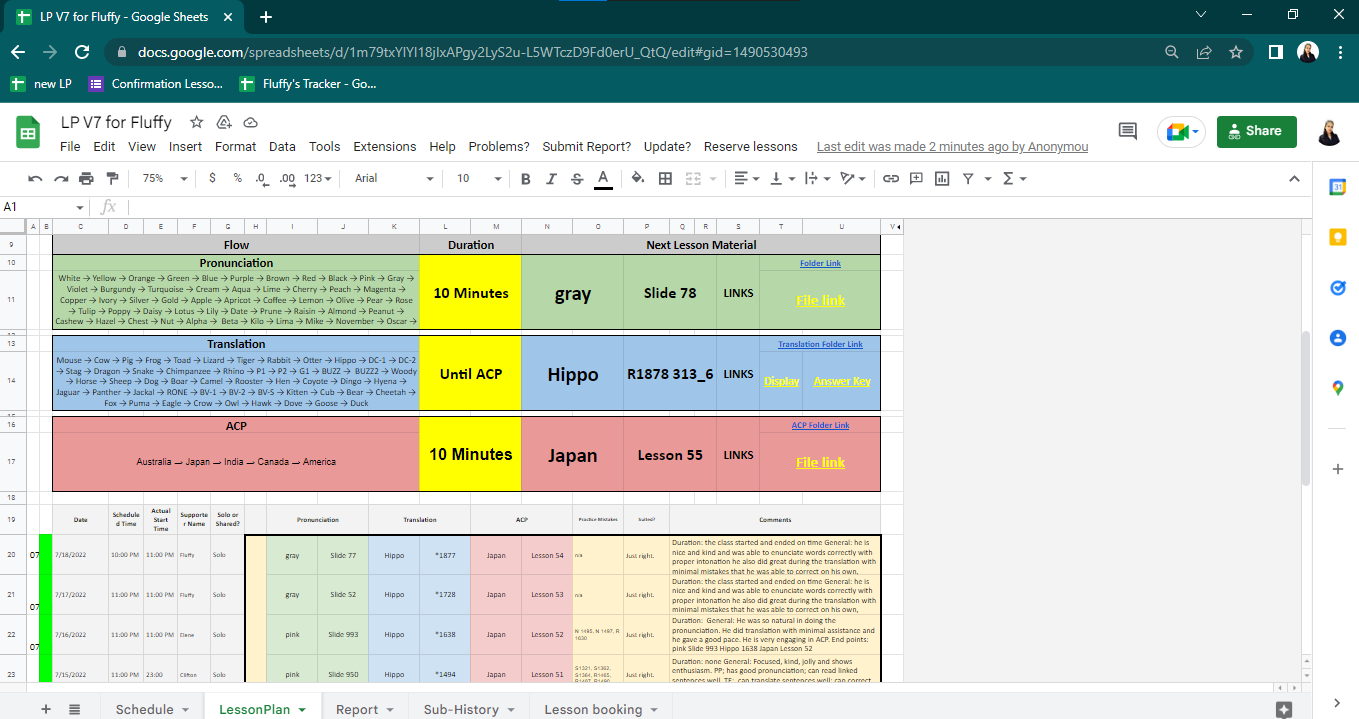
Task: Click the Insert link icon
Action: tap(889, 178)
